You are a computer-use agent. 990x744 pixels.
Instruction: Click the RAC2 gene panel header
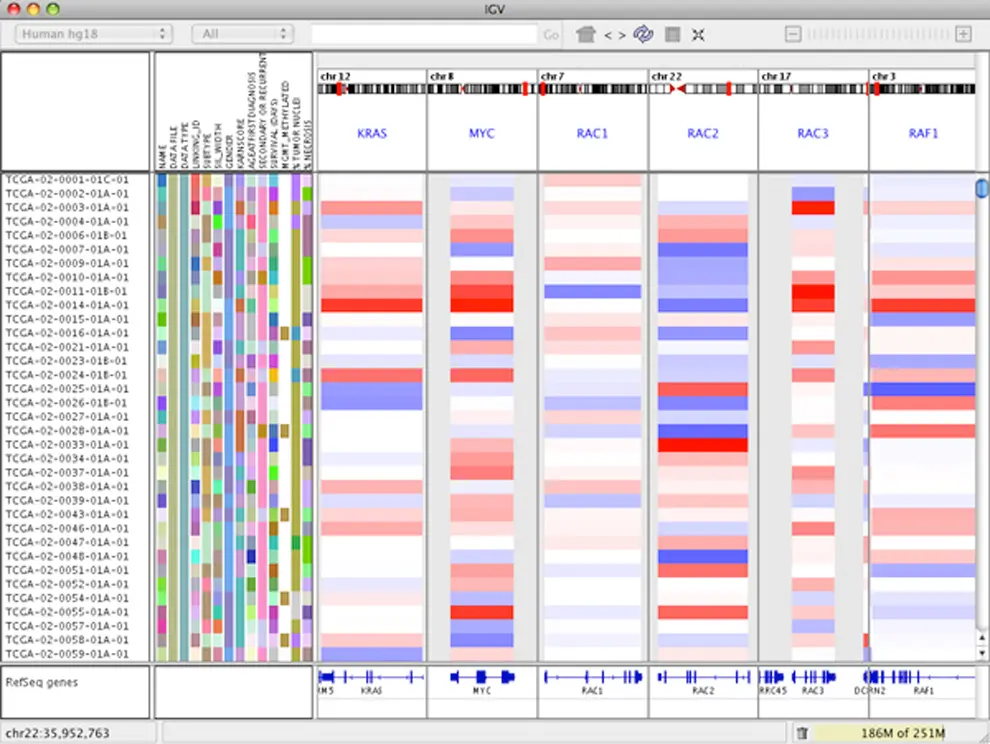click(703, 133)
